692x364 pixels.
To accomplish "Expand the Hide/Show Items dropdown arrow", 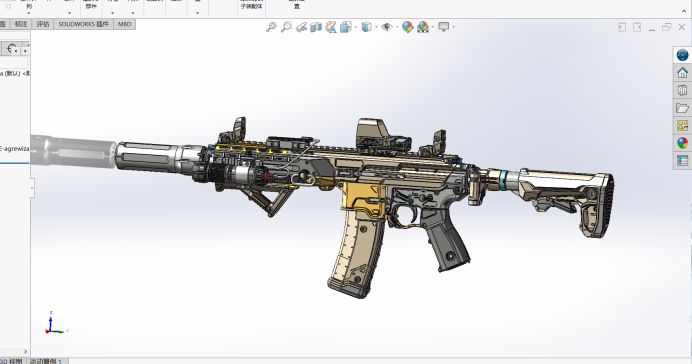I will [397, 27].
